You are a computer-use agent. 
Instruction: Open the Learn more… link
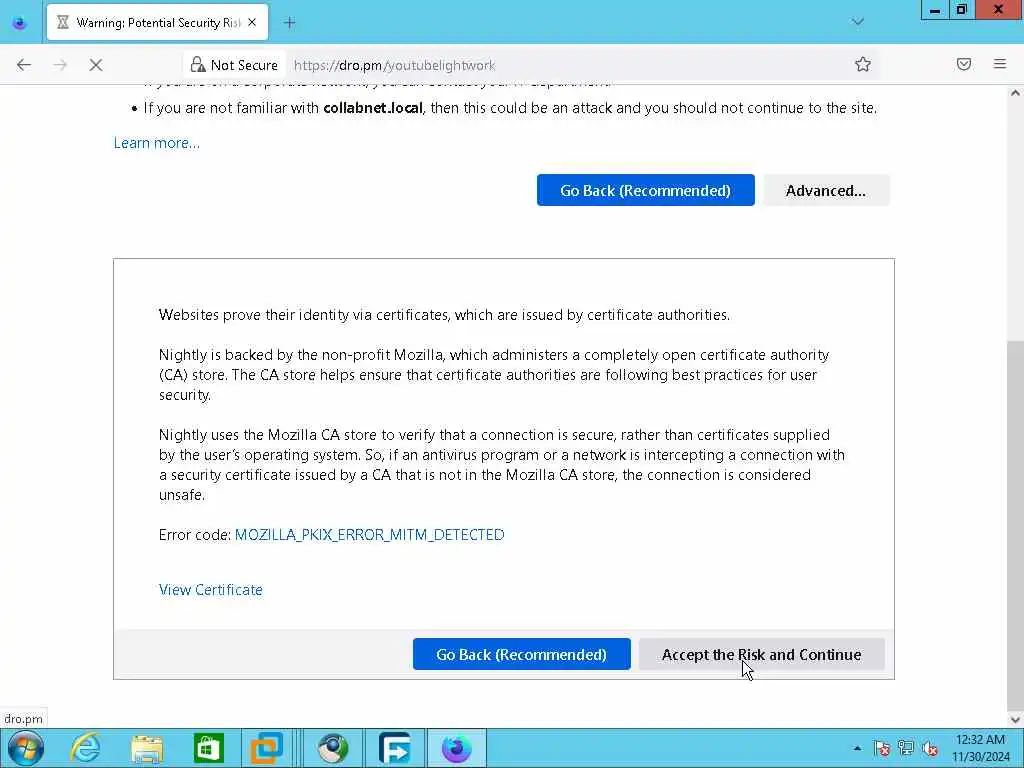click(157, 143)
